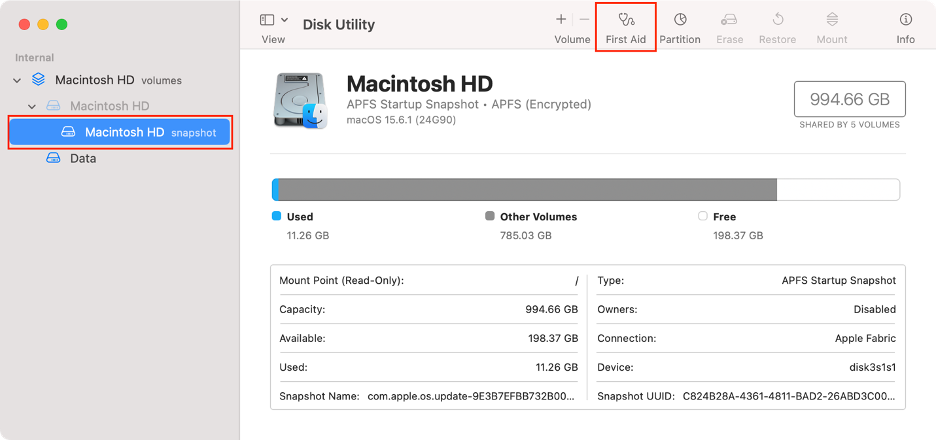Screen dimensions: 936x440
Task: Click the Mount toolbar icon
Action: click(x=832, y=20)
